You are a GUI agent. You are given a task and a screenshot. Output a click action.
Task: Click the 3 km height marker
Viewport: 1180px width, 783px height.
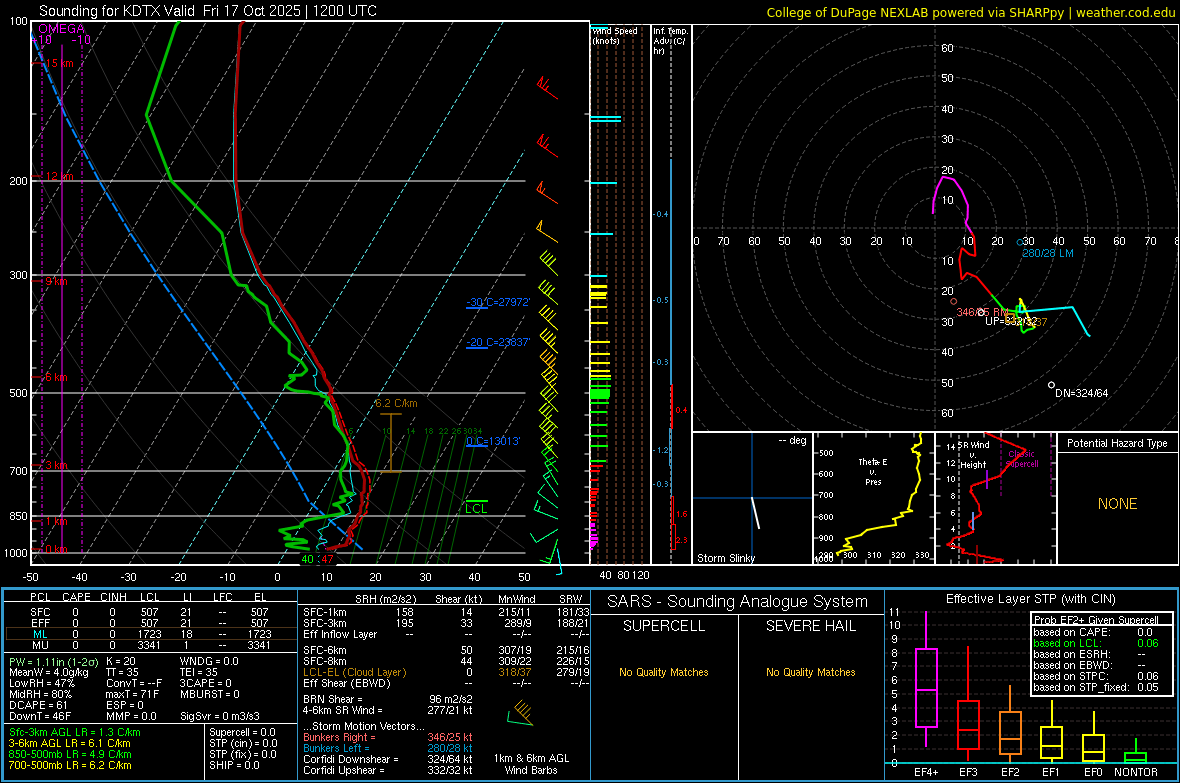tap(56, 465)
